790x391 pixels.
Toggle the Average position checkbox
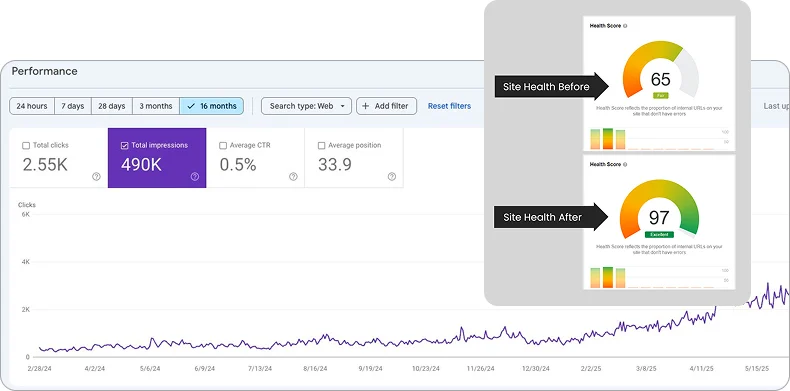coord(321,146)
